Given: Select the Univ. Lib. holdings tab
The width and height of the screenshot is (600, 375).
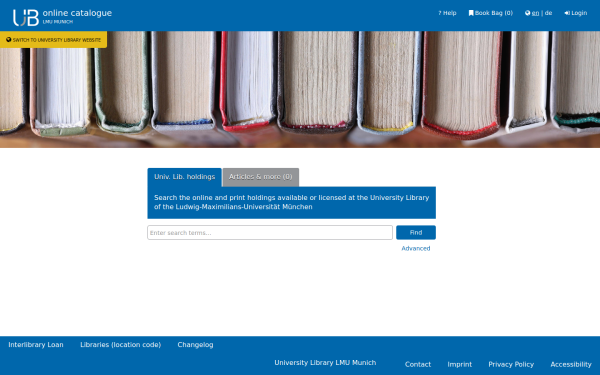Looking at the screenshot, I should [x=184, y=177].
